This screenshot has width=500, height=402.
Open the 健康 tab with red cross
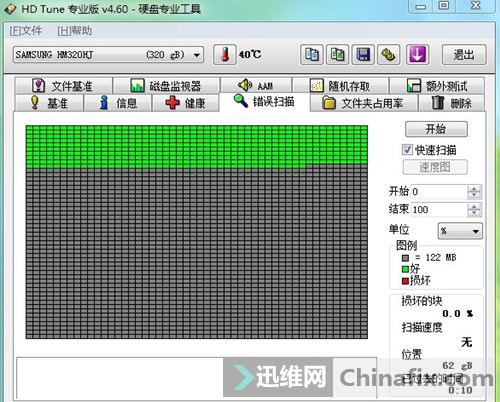coord(185,103)
